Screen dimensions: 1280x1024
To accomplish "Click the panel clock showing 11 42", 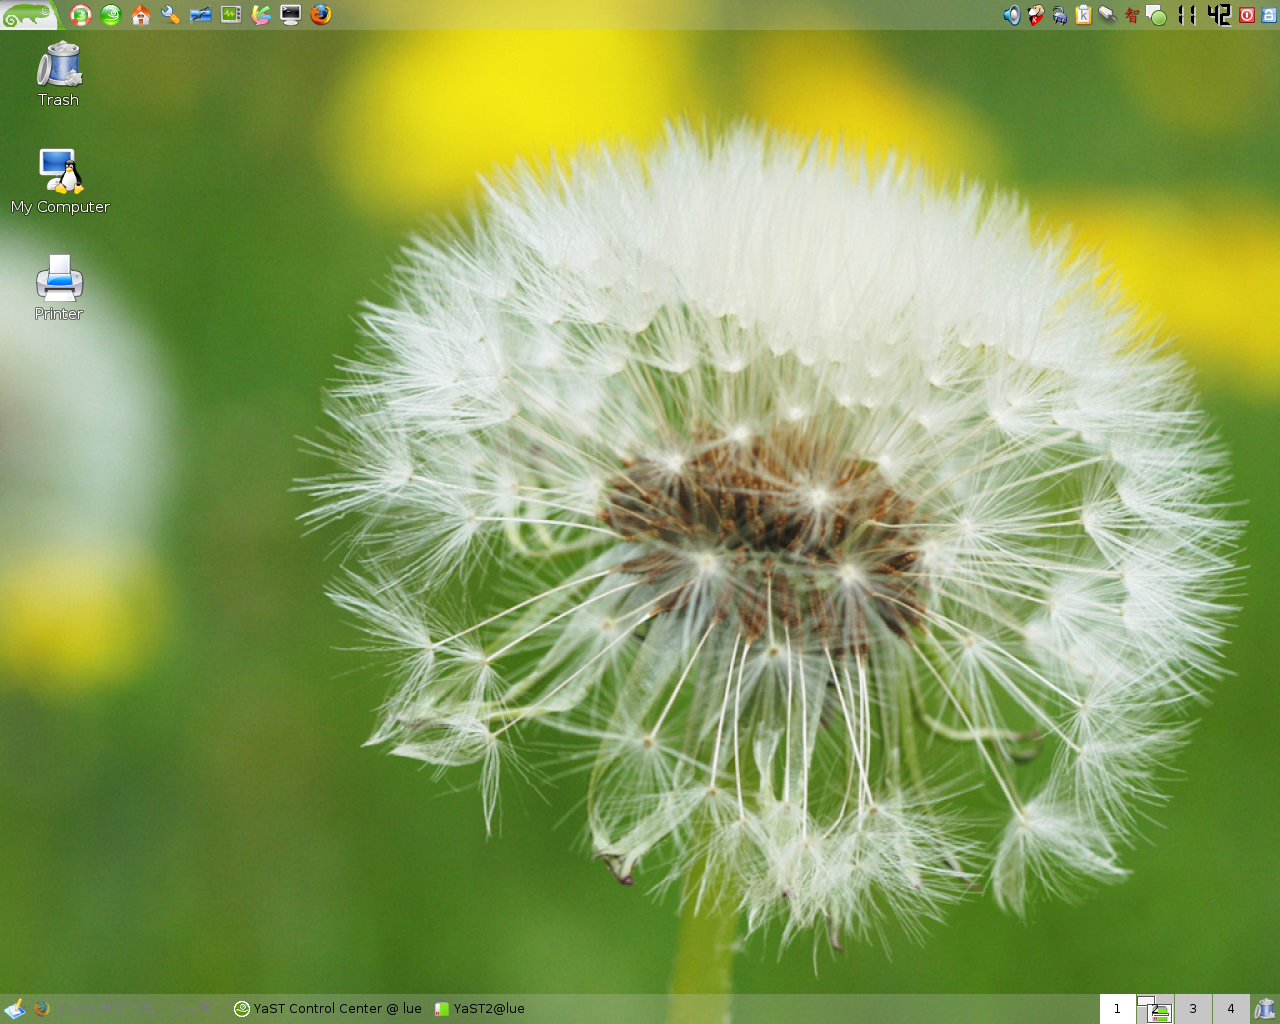I will click(x=1204, y=15).
